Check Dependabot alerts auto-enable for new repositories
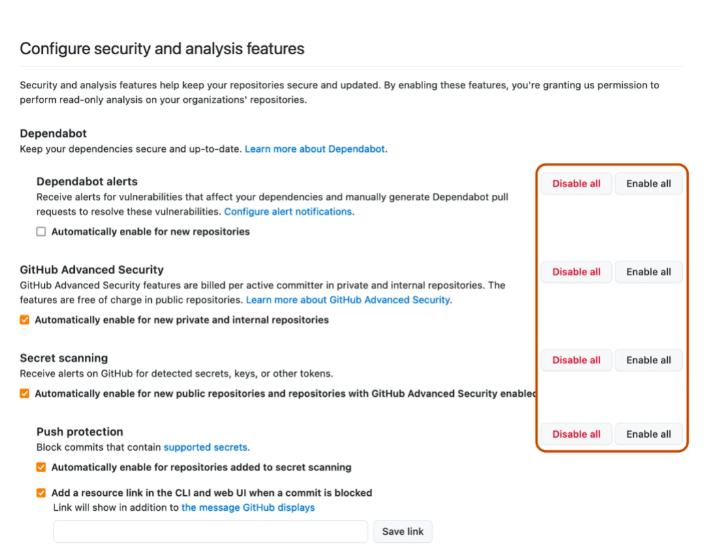Screen dimensions: 725x553 pos(41,232)
